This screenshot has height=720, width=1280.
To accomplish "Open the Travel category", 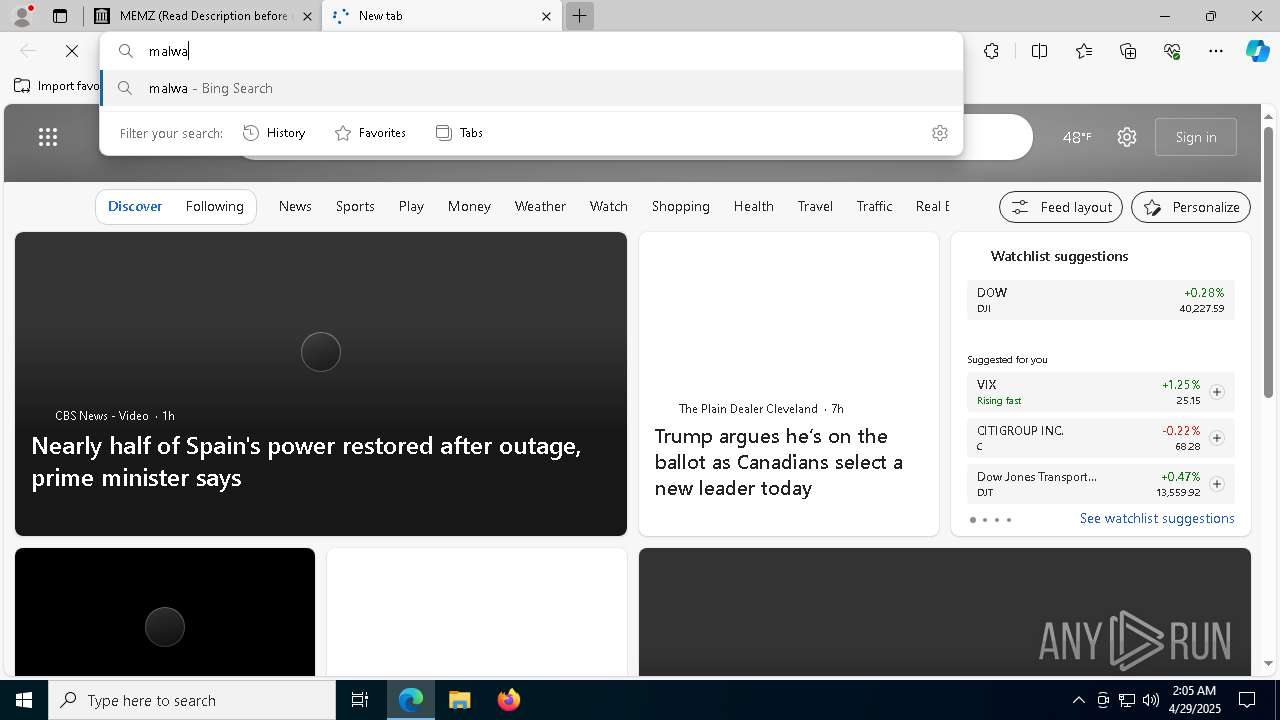I will 815,206.
